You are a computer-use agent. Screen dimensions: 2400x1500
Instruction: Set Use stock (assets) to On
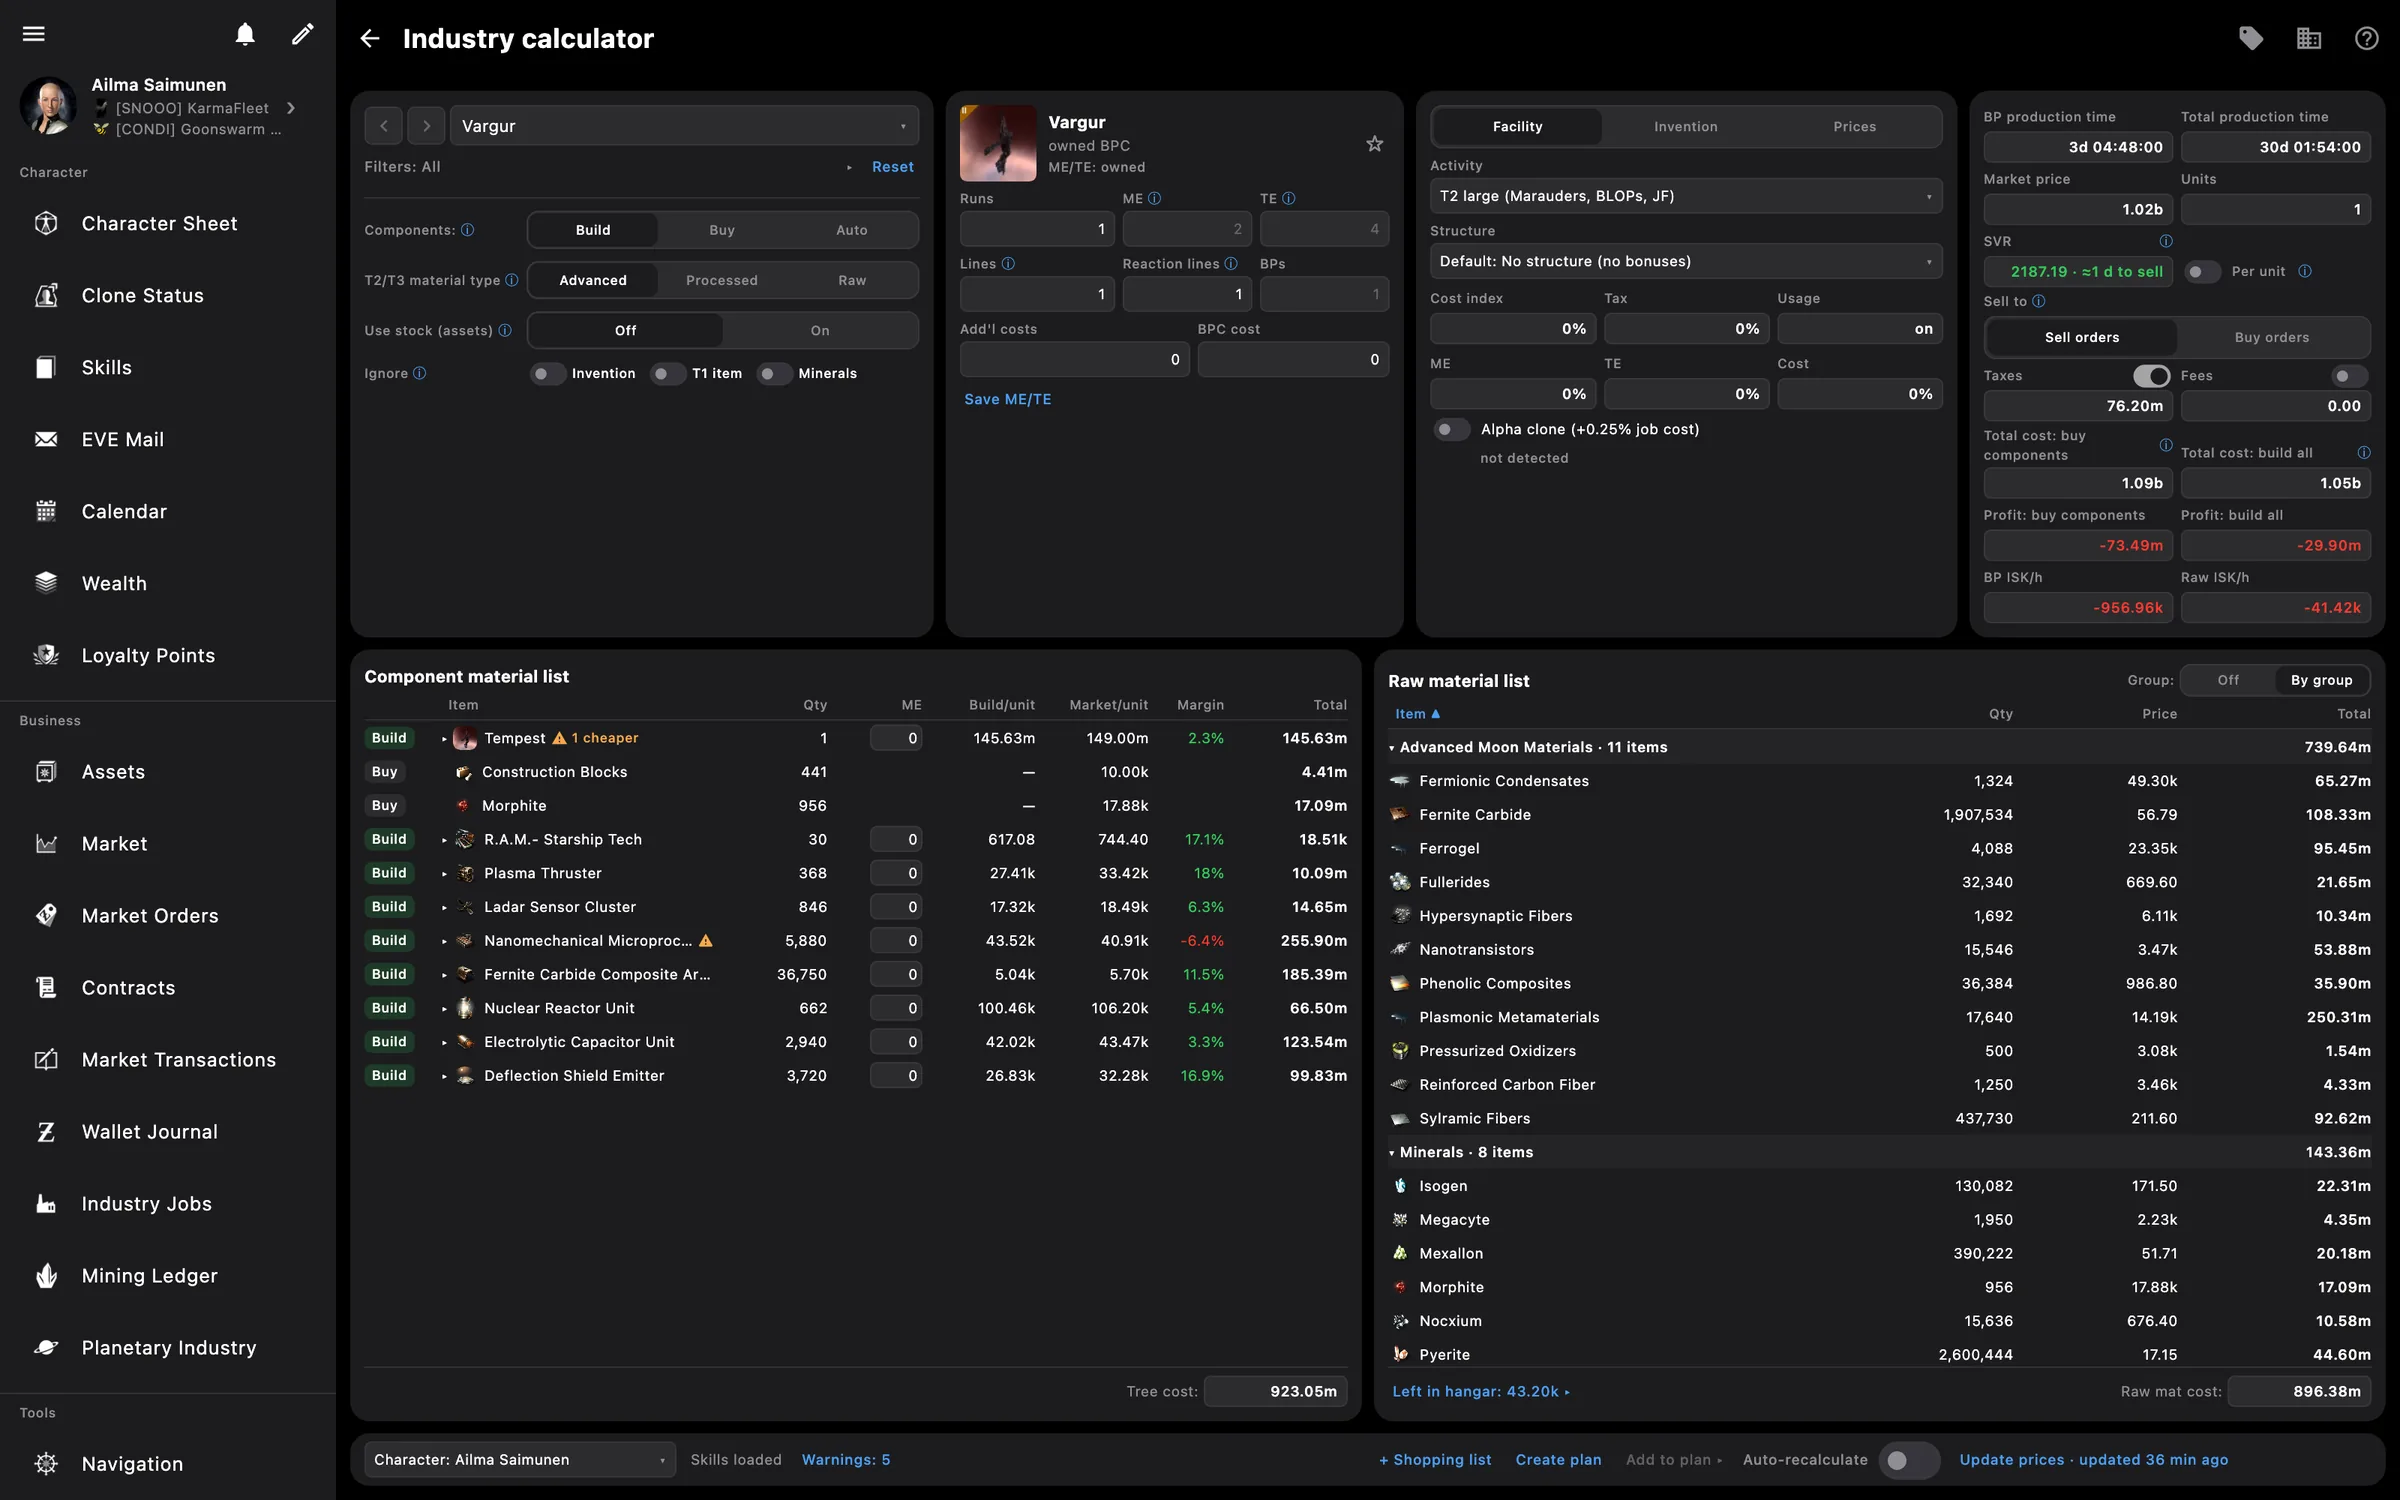point(819,331)
